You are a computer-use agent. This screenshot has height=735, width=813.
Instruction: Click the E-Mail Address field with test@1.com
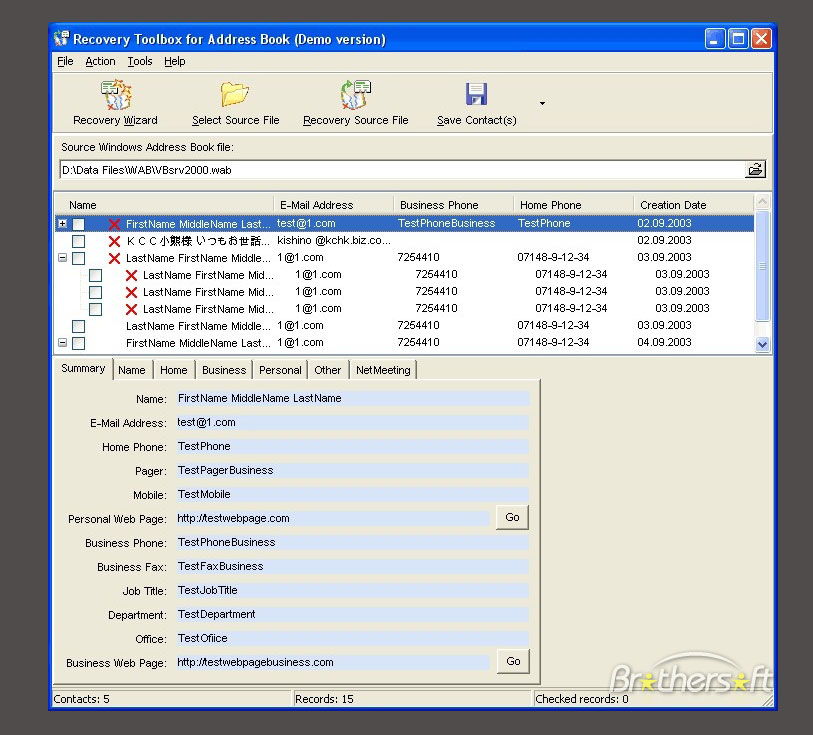(x=353, y=422)
